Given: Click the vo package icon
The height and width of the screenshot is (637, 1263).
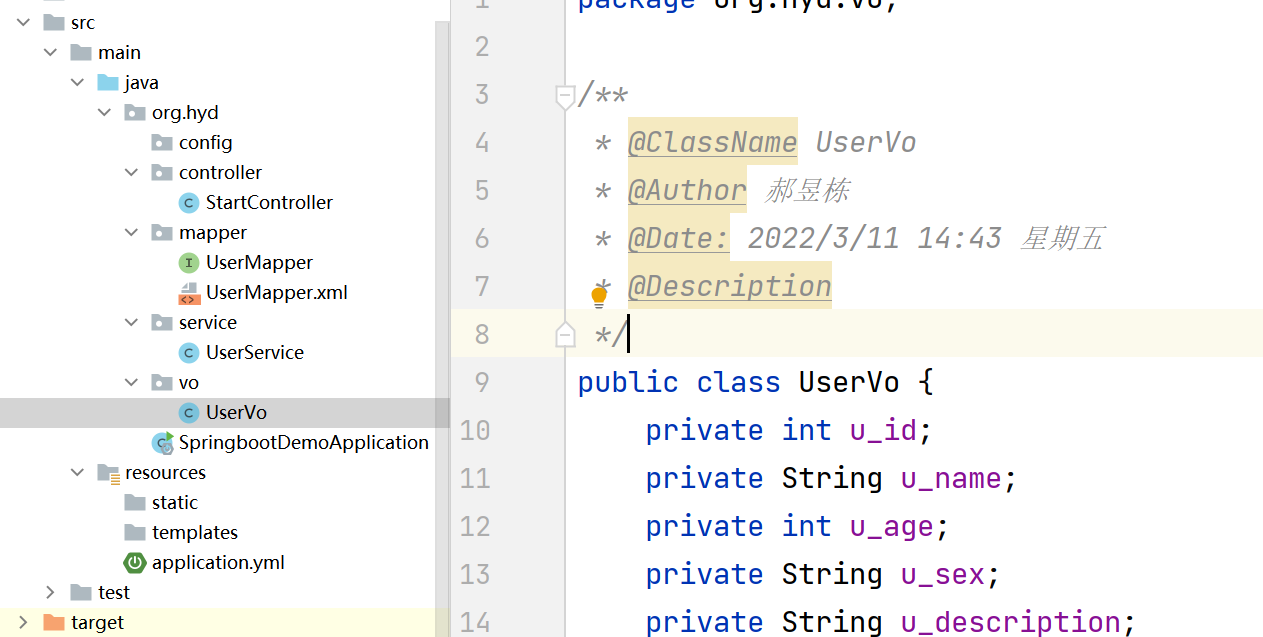Looking at the screenshot, I should click(x=162, y=382).
